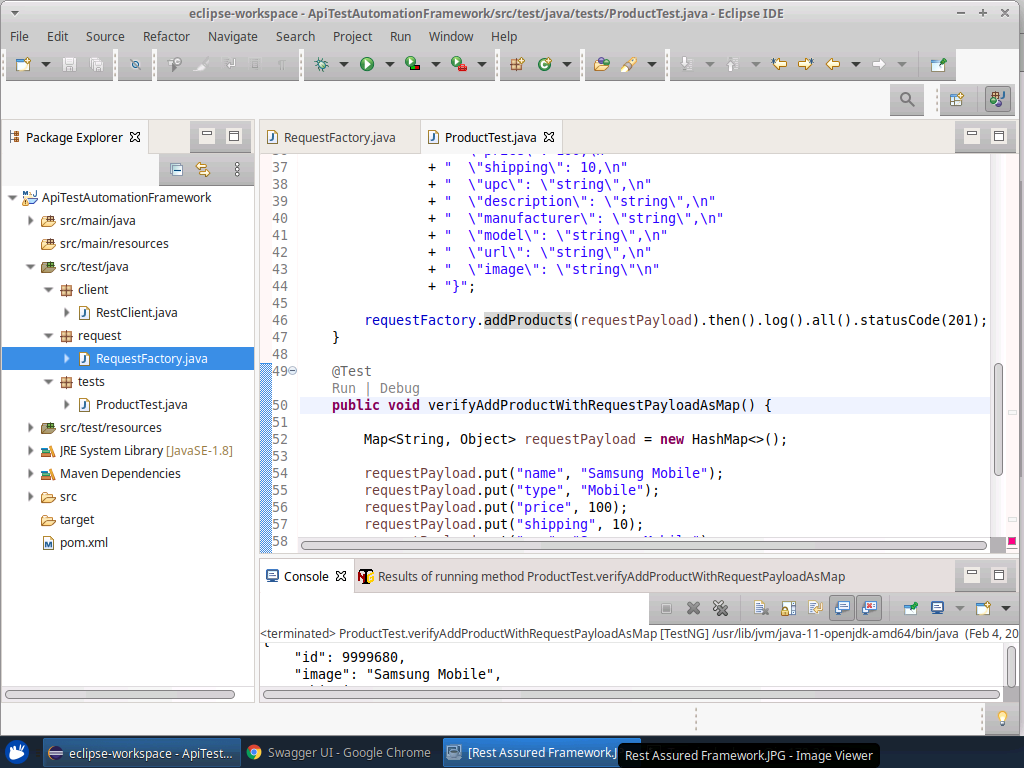The width and height of the screenshot is (1024, 768).
Task: Click the Pin Console icon
Action: [x=911, y=608]
